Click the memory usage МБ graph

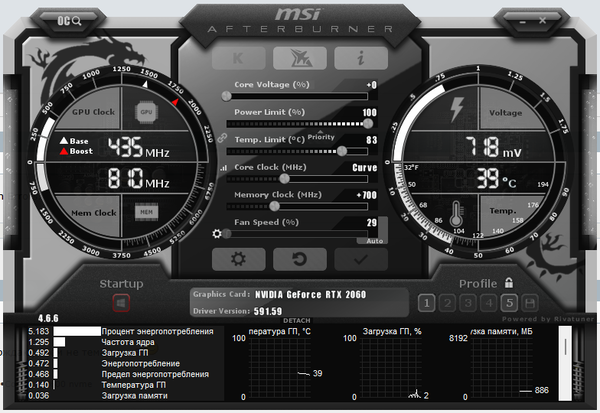pos(502,368)
